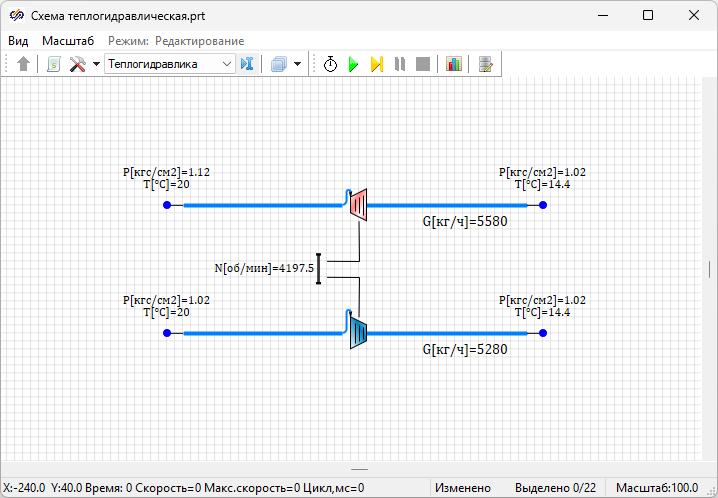
Task: Click the N[об/мин]=4197.5 shaft speed label
Action: tap(264, 268)
